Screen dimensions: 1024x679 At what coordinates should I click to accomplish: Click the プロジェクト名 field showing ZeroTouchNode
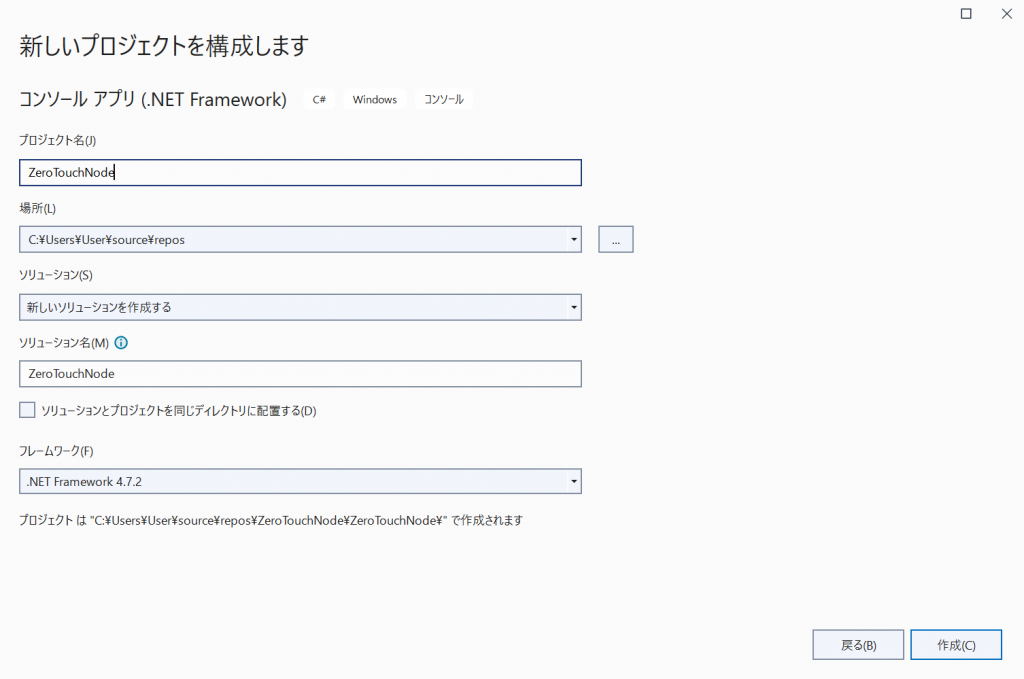[x=300, y=172]
